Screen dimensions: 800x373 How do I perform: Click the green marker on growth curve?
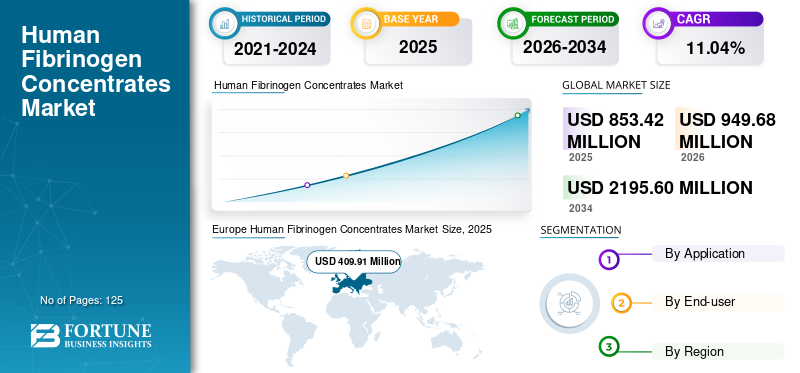point(517,115)
